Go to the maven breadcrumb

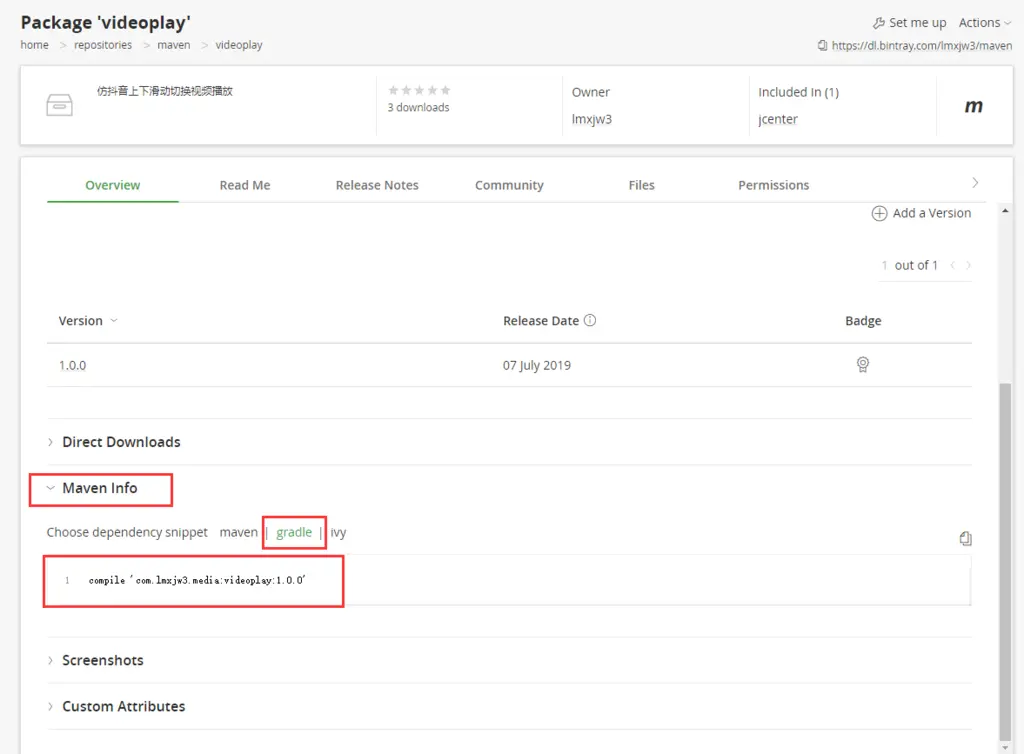[x=174, y=45]
